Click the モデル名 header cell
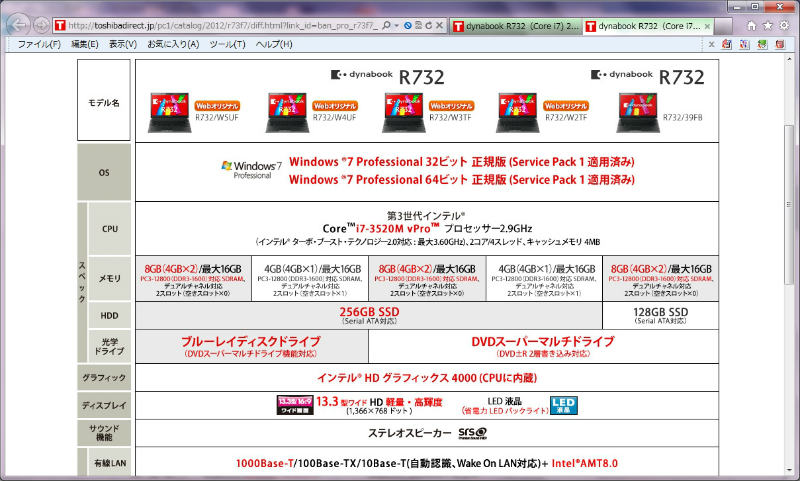This screenshot has height=481, width=800. [x=104, y=100]
